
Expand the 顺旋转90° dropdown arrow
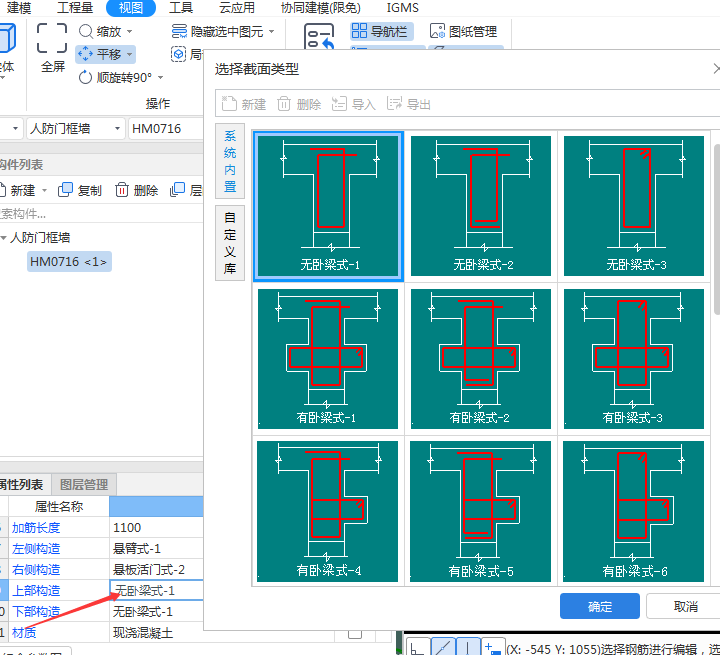[x=160, y=77]
